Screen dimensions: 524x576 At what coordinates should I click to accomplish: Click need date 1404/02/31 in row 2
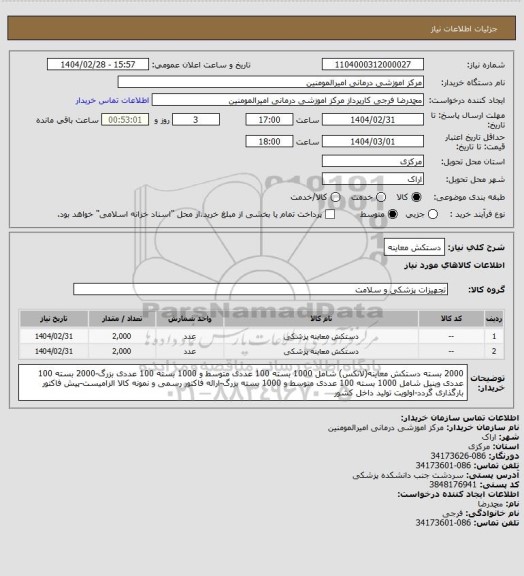pyautogui.click(x=54, y=351)
